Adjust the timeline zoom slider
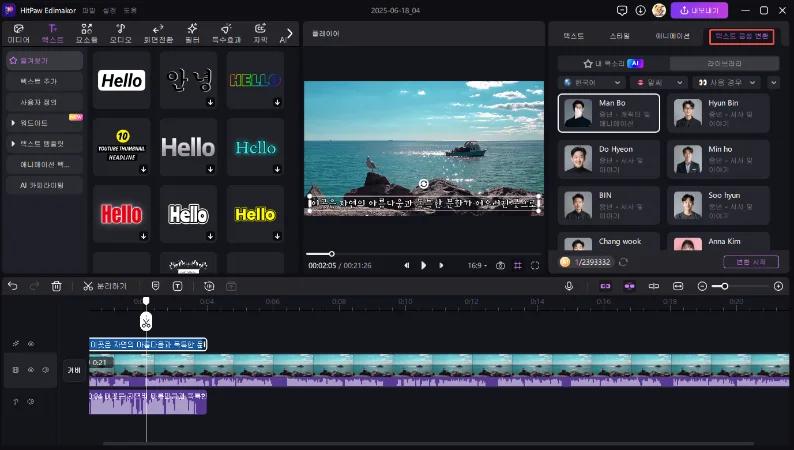 [740, 287]
